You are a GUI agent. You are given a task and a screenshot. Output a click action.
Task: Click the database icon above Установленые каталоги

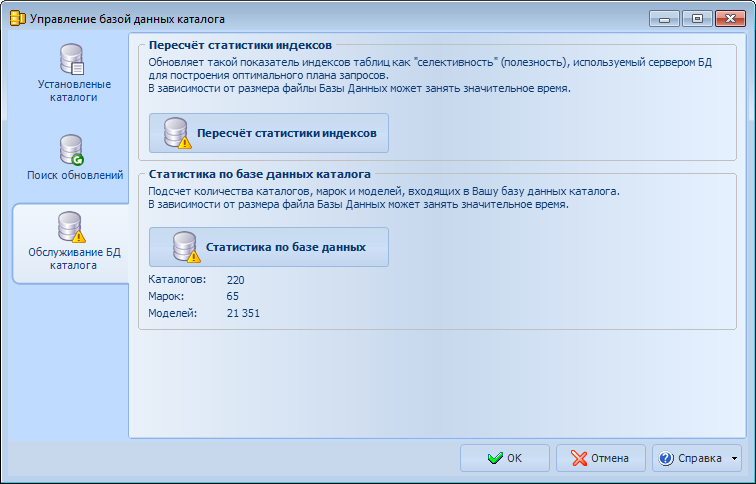point(71,59)
